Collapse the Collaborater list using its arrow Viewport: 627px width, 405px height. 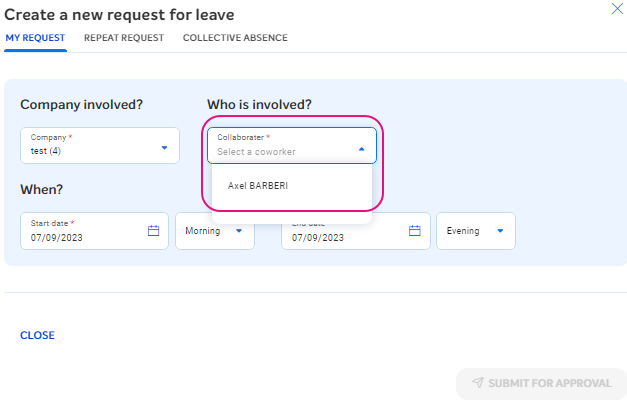pyautogui.click(x=362, y=148)
